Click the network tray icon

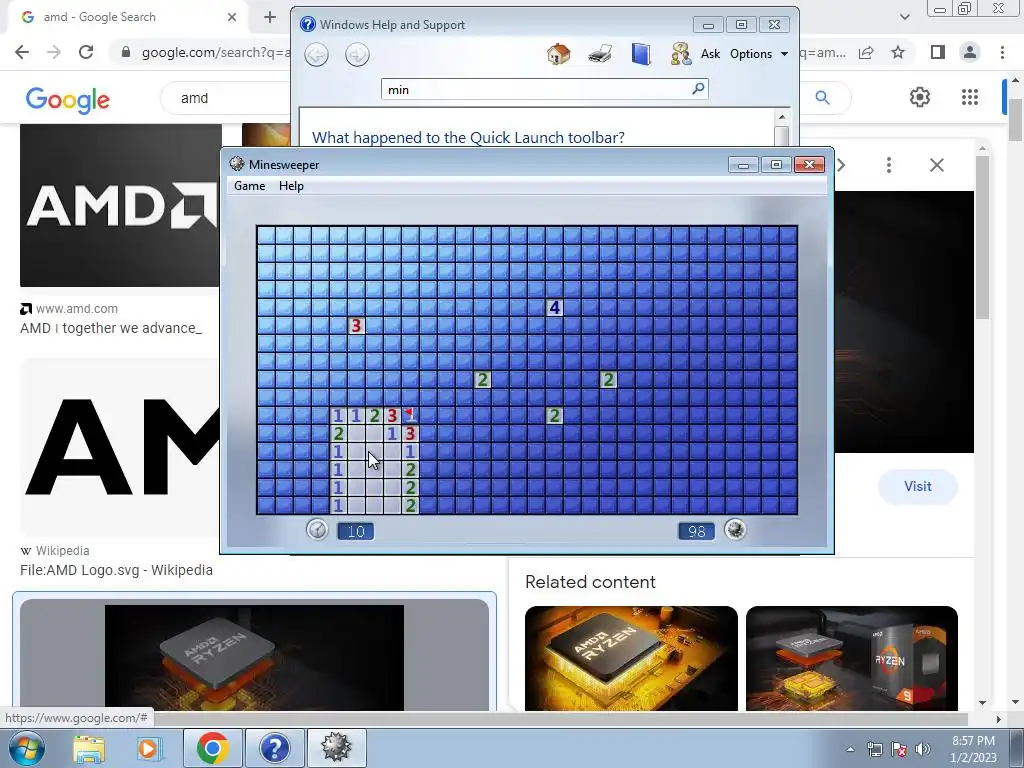tap(874, 749)
